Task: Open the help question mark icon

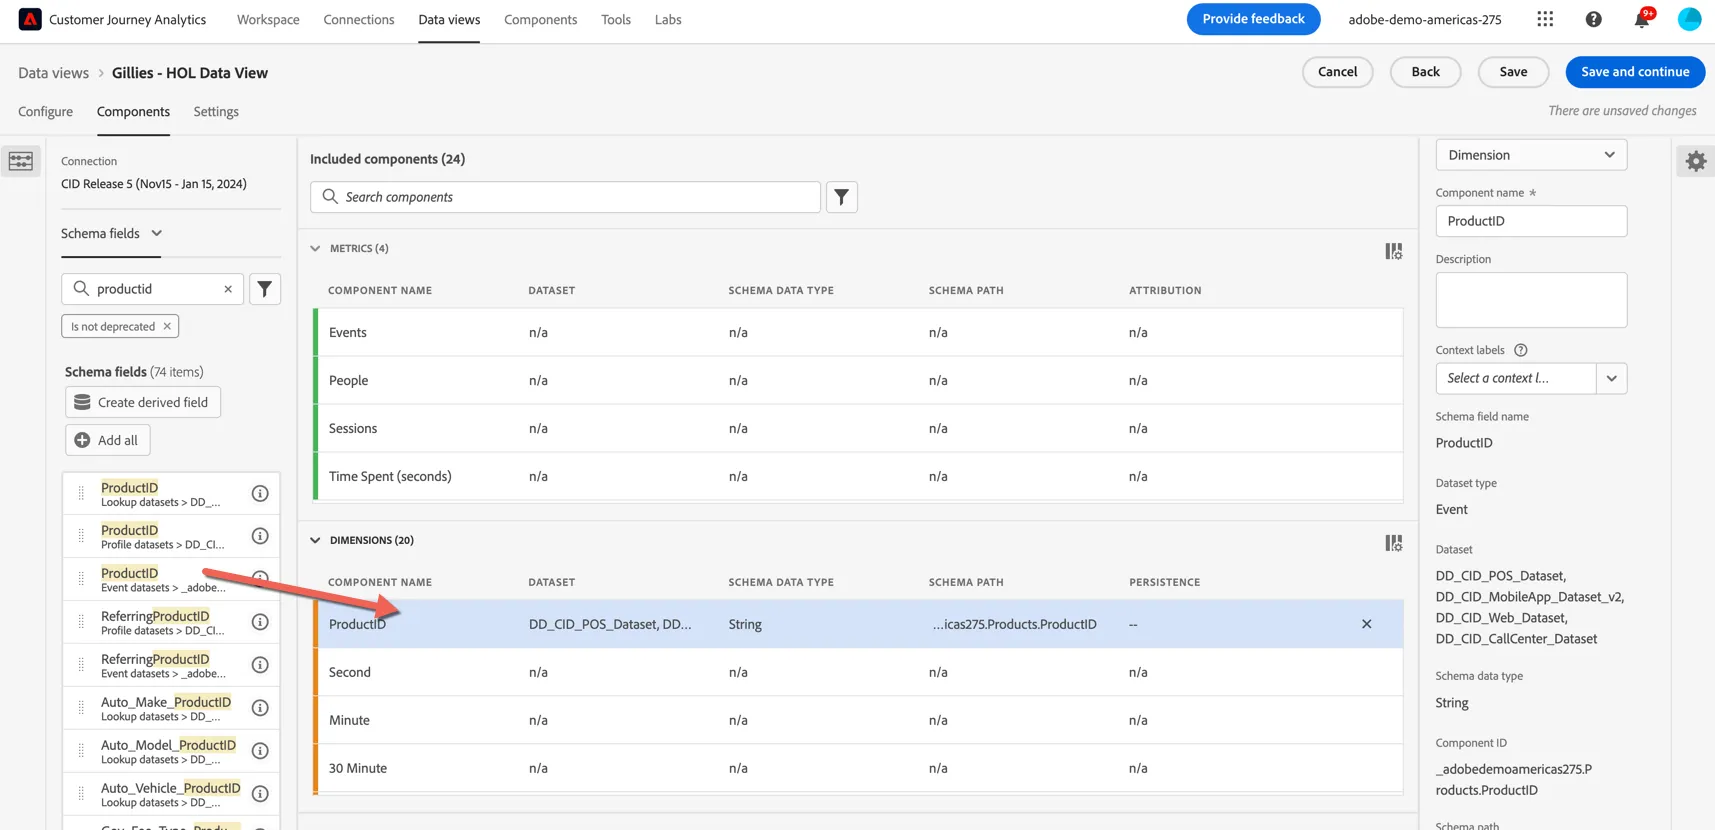Action: 1594,19
